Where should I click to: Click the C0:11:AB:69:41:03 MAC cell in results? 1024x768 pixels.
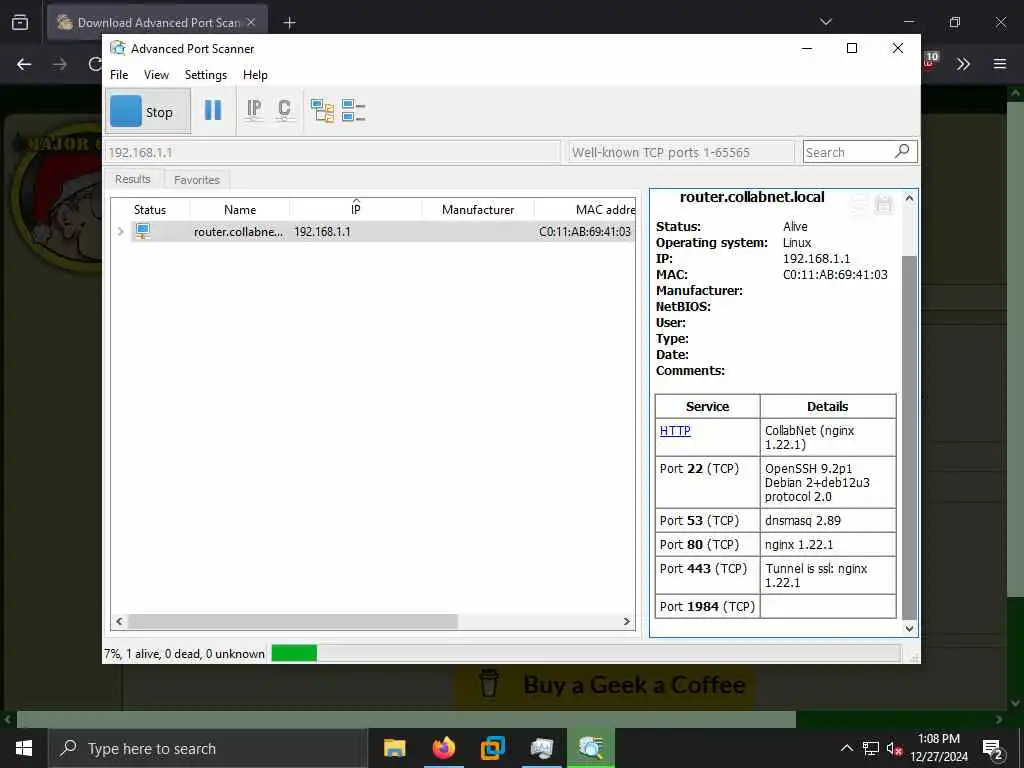pyautogui.click(x=585, y=232)
